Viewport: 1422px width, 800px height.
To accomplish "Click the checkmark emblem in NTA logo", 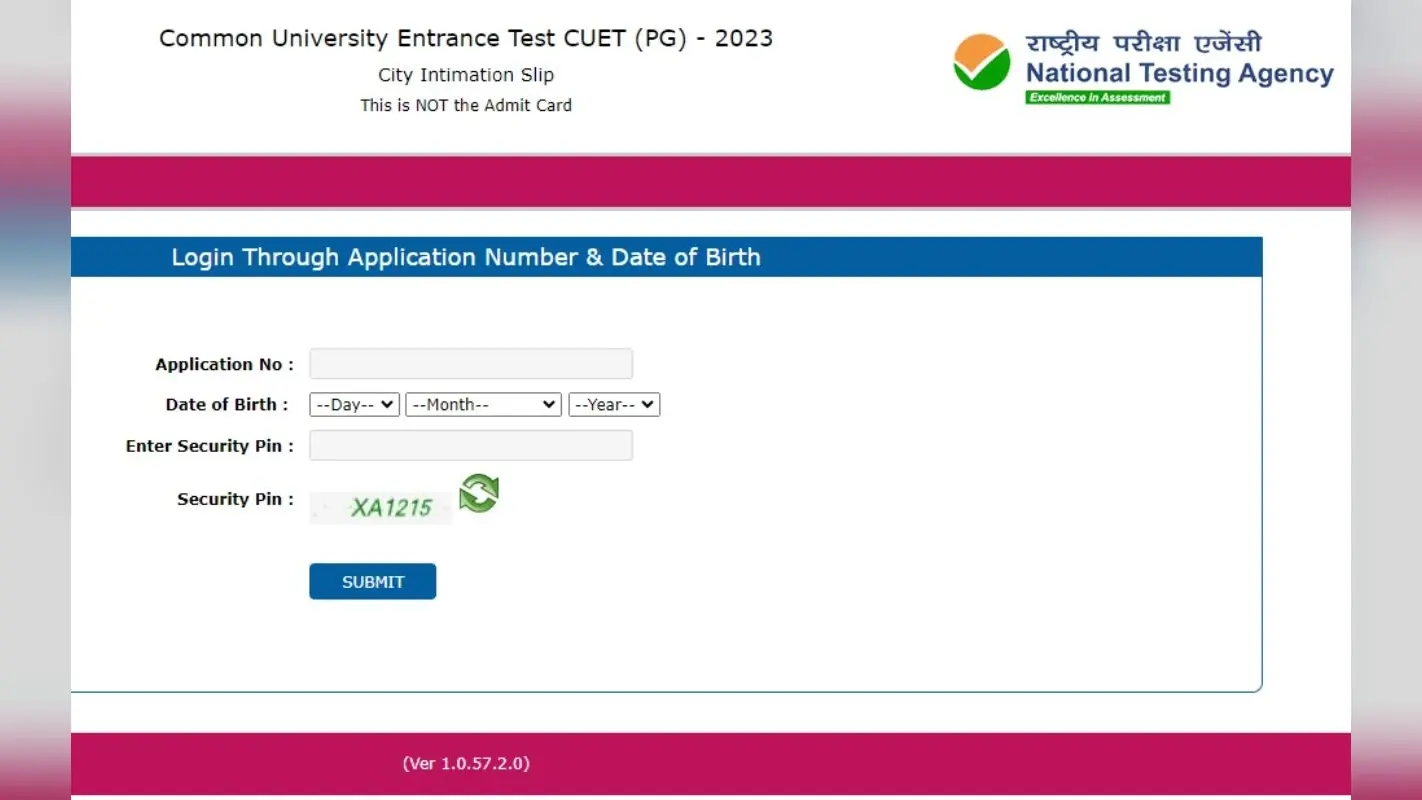I will click(x=982, y=62).
